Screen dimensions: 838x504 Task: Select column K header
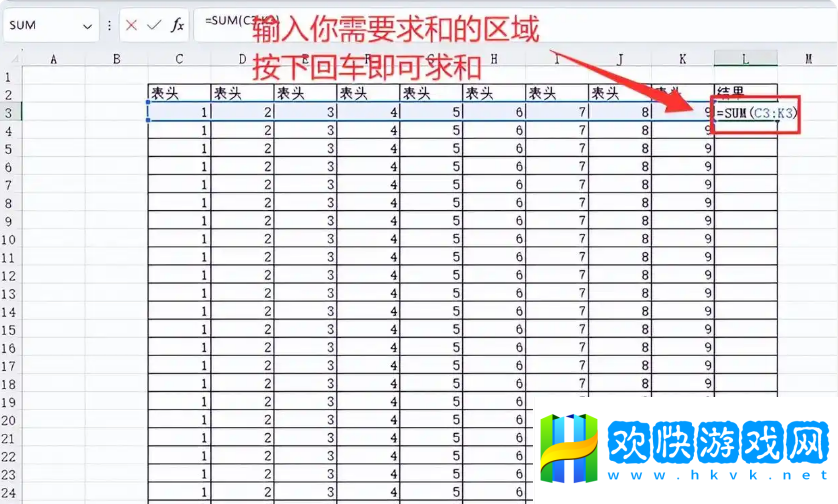tap(682, 59)
